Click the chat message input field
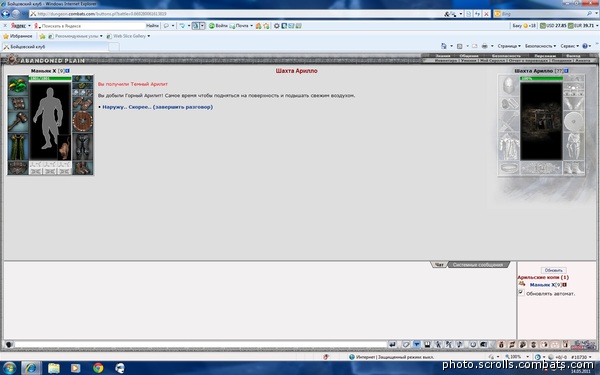 (200, 345)
